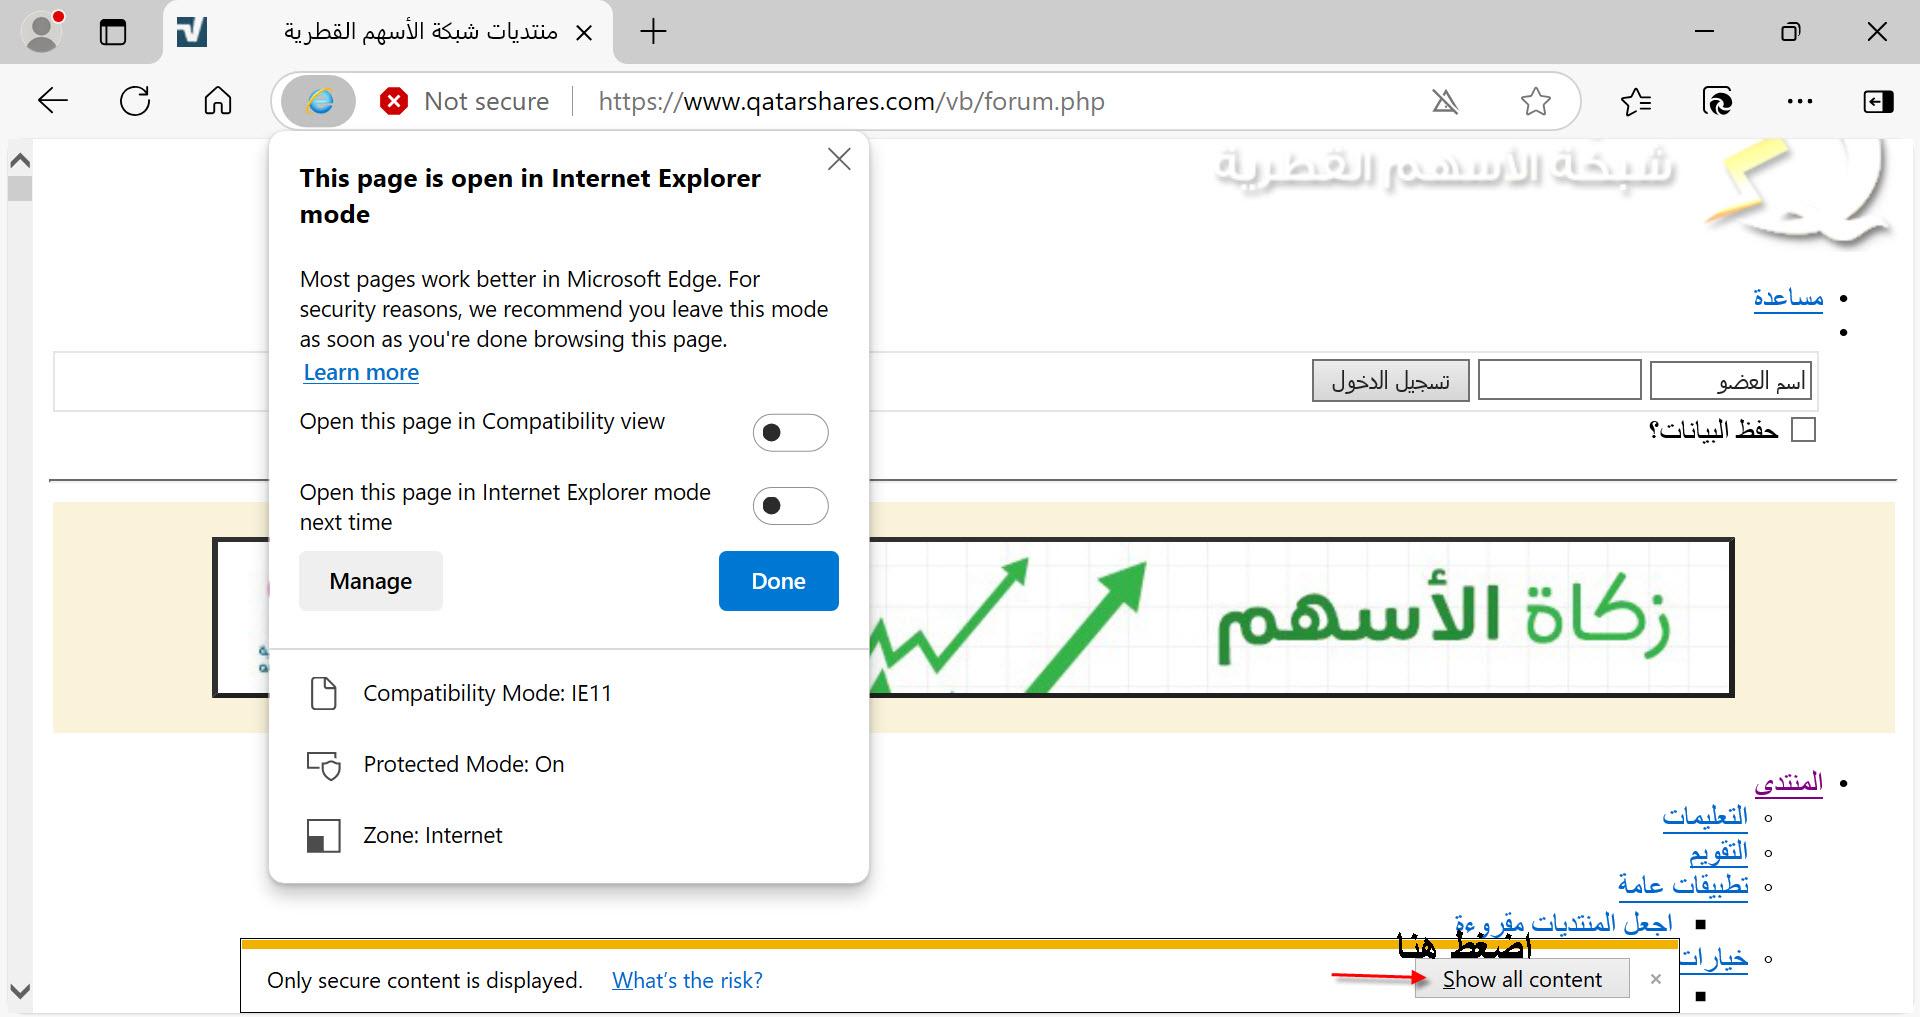Open the Favorites list icon
The height and width of the screenshot is (1017, 1920).
[x=1636, y=101]
